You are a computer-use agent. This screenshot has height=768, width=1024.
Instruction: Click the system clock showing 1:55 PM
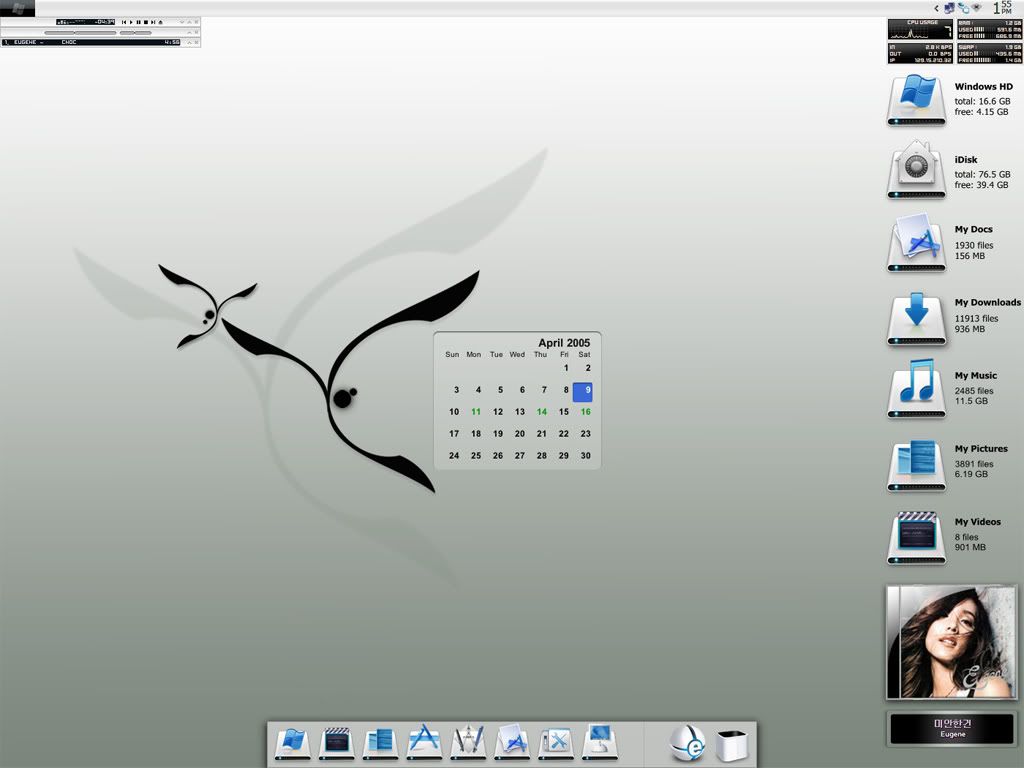click(x=1002, y=8)
